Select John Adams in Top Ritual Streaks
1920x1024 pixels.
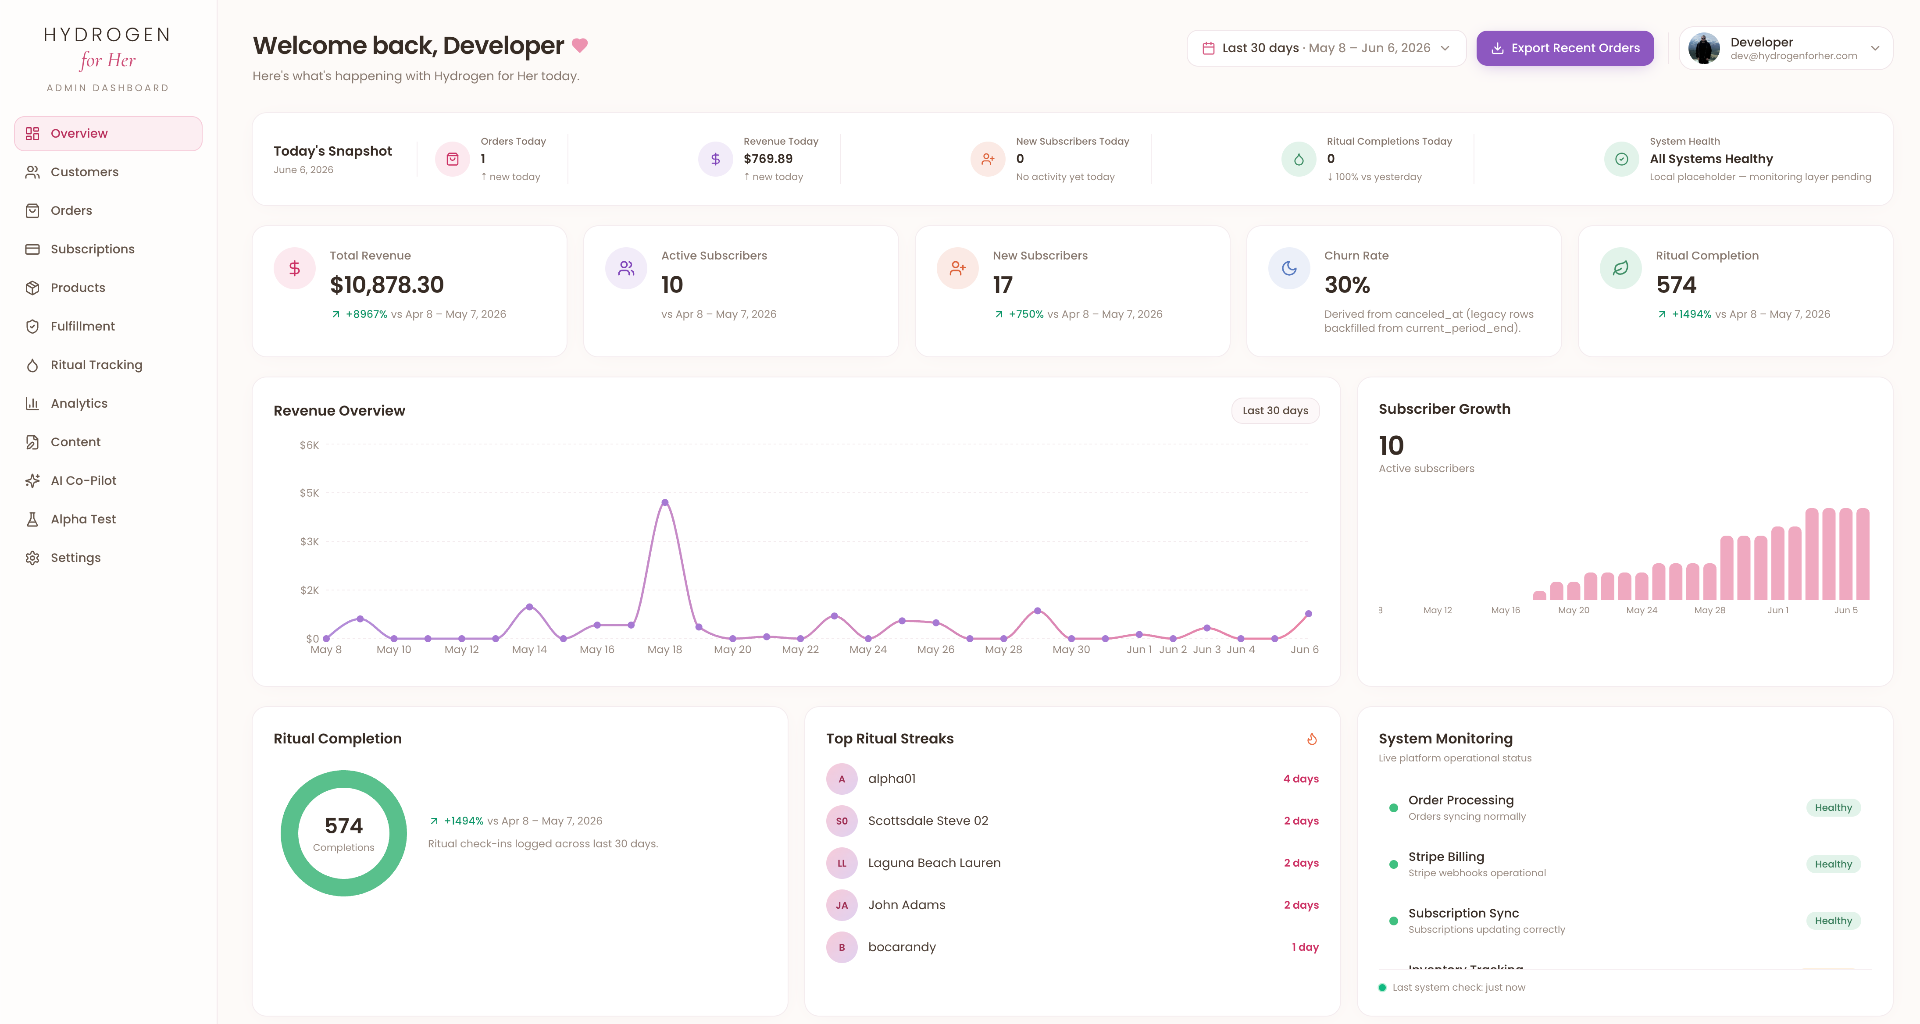pos(1072,905)
